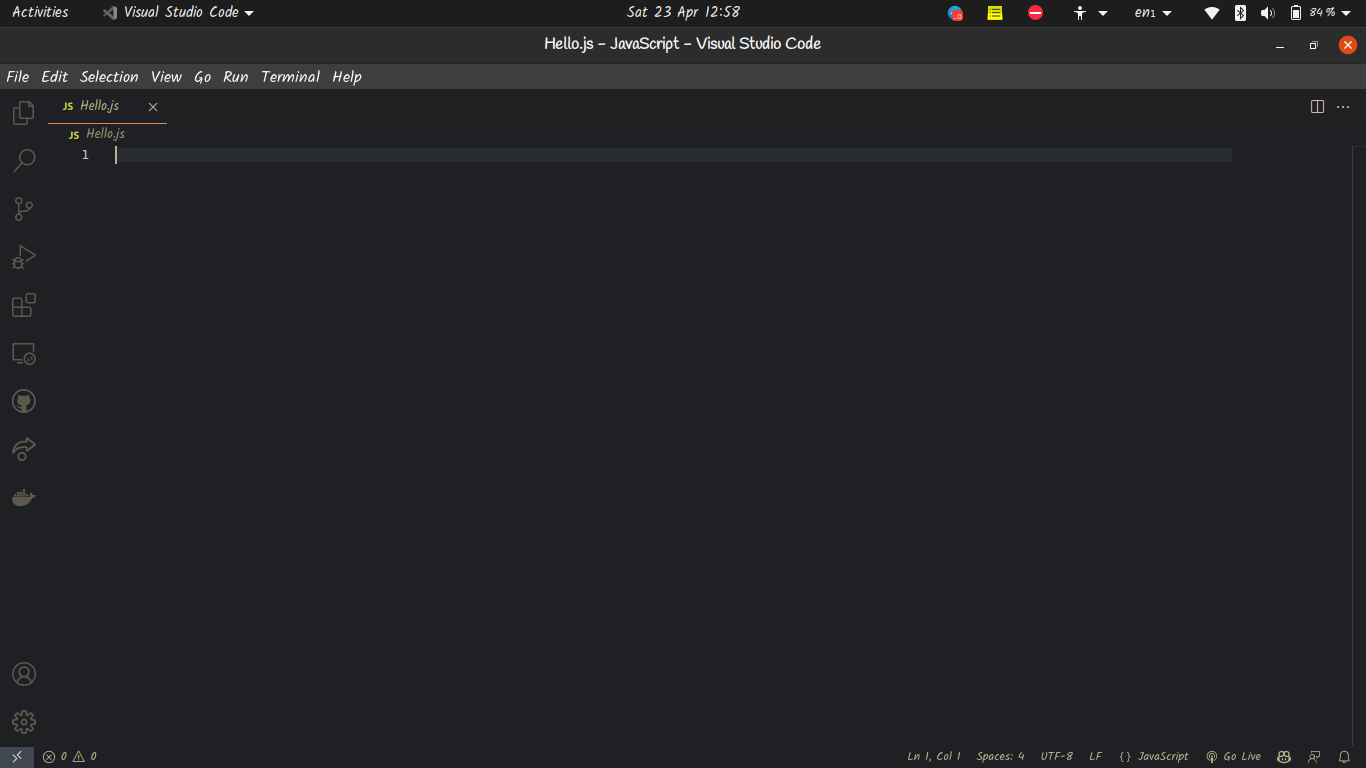Open the Run and Debug view
The image size is (1366, 768).
[x=23, y=257]
